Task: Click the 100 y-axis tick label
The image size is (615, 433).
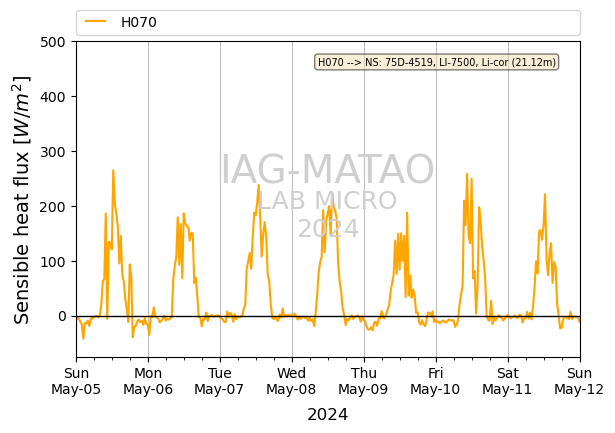Action: pyautogui.click(x=53, y=262)
